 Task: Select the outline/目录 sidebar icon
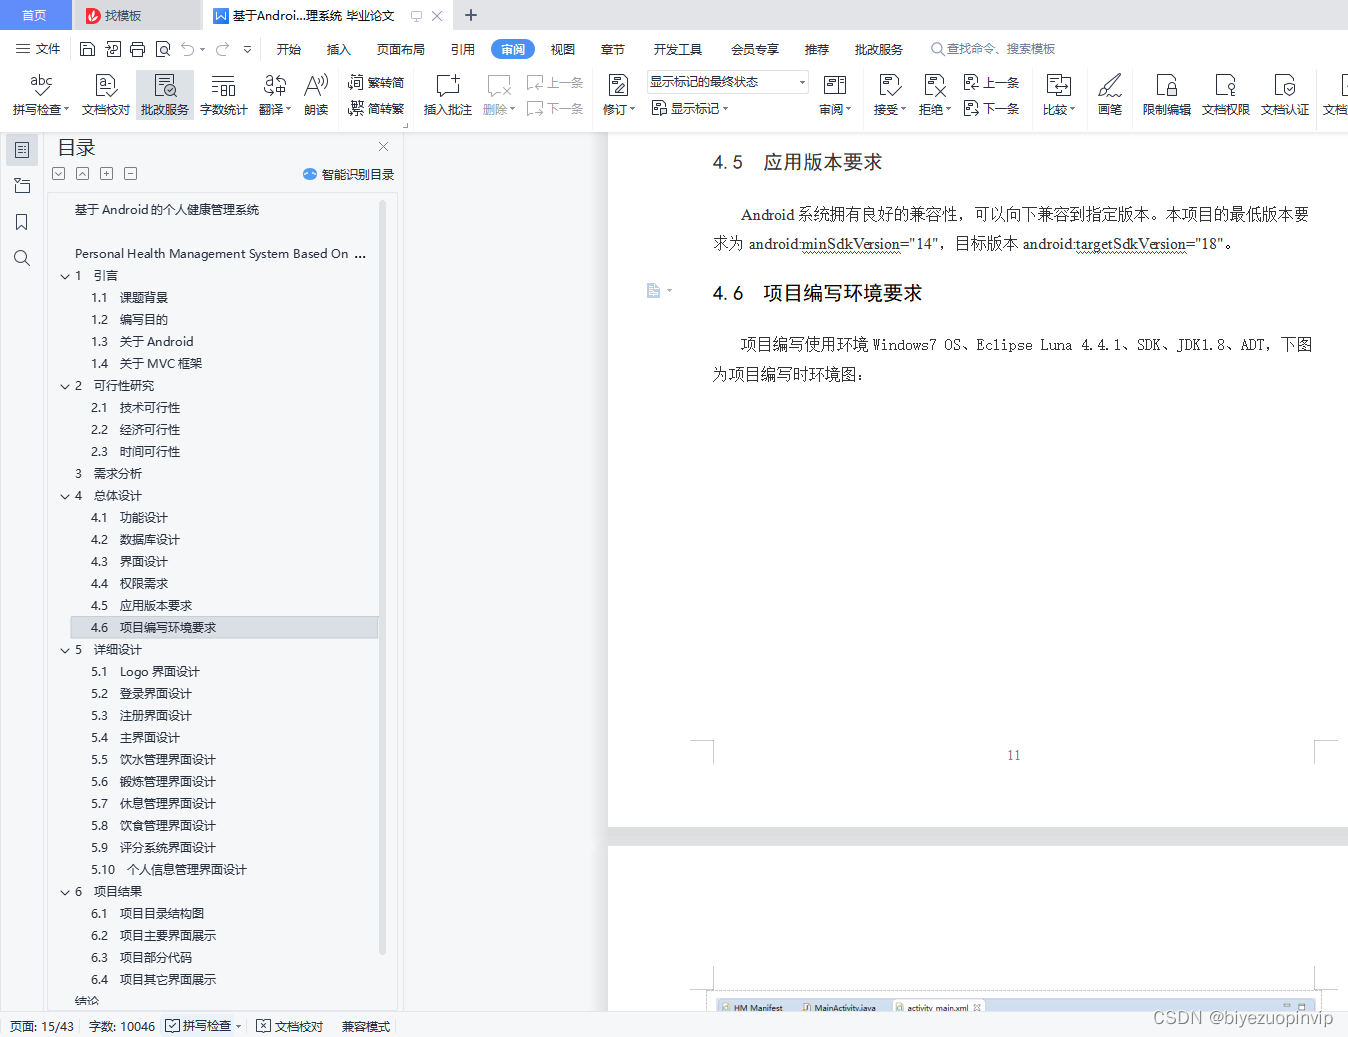click(21, 150)
